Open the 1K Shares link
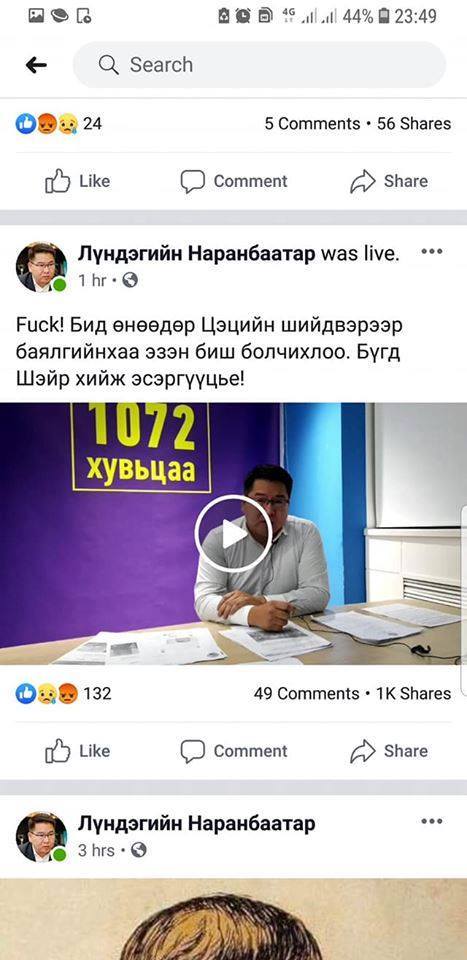 coord(413,694)
